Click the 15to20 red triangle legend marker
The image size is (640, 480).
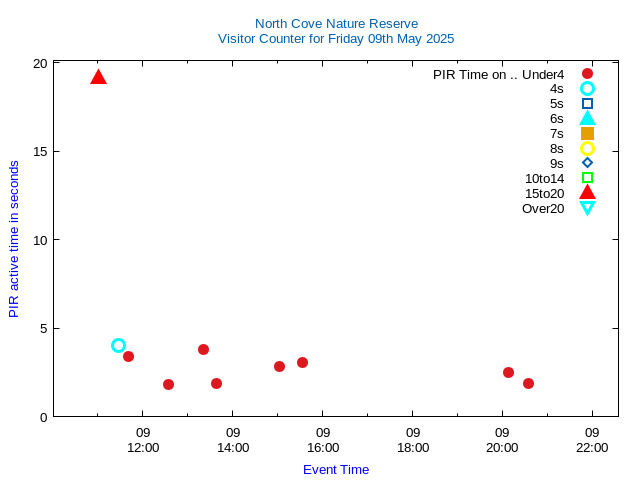coord(587,193)
